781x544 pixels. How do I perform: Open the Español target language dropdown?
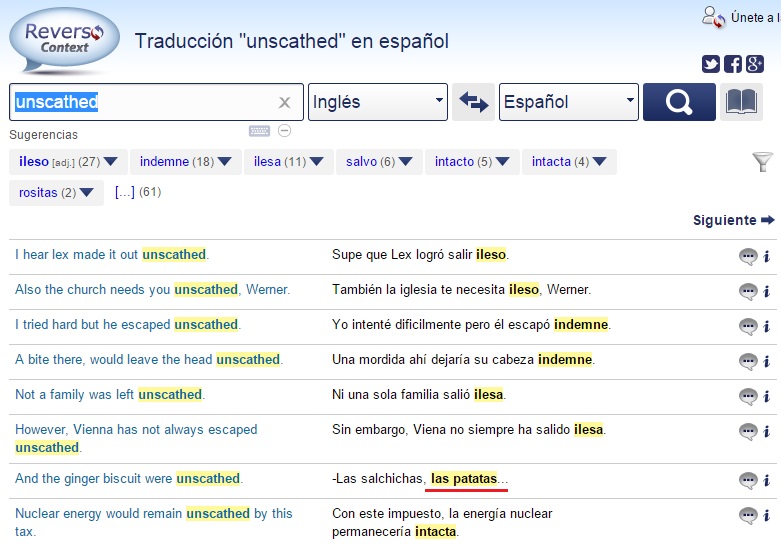pyautogui.click(x=568, y=102)
